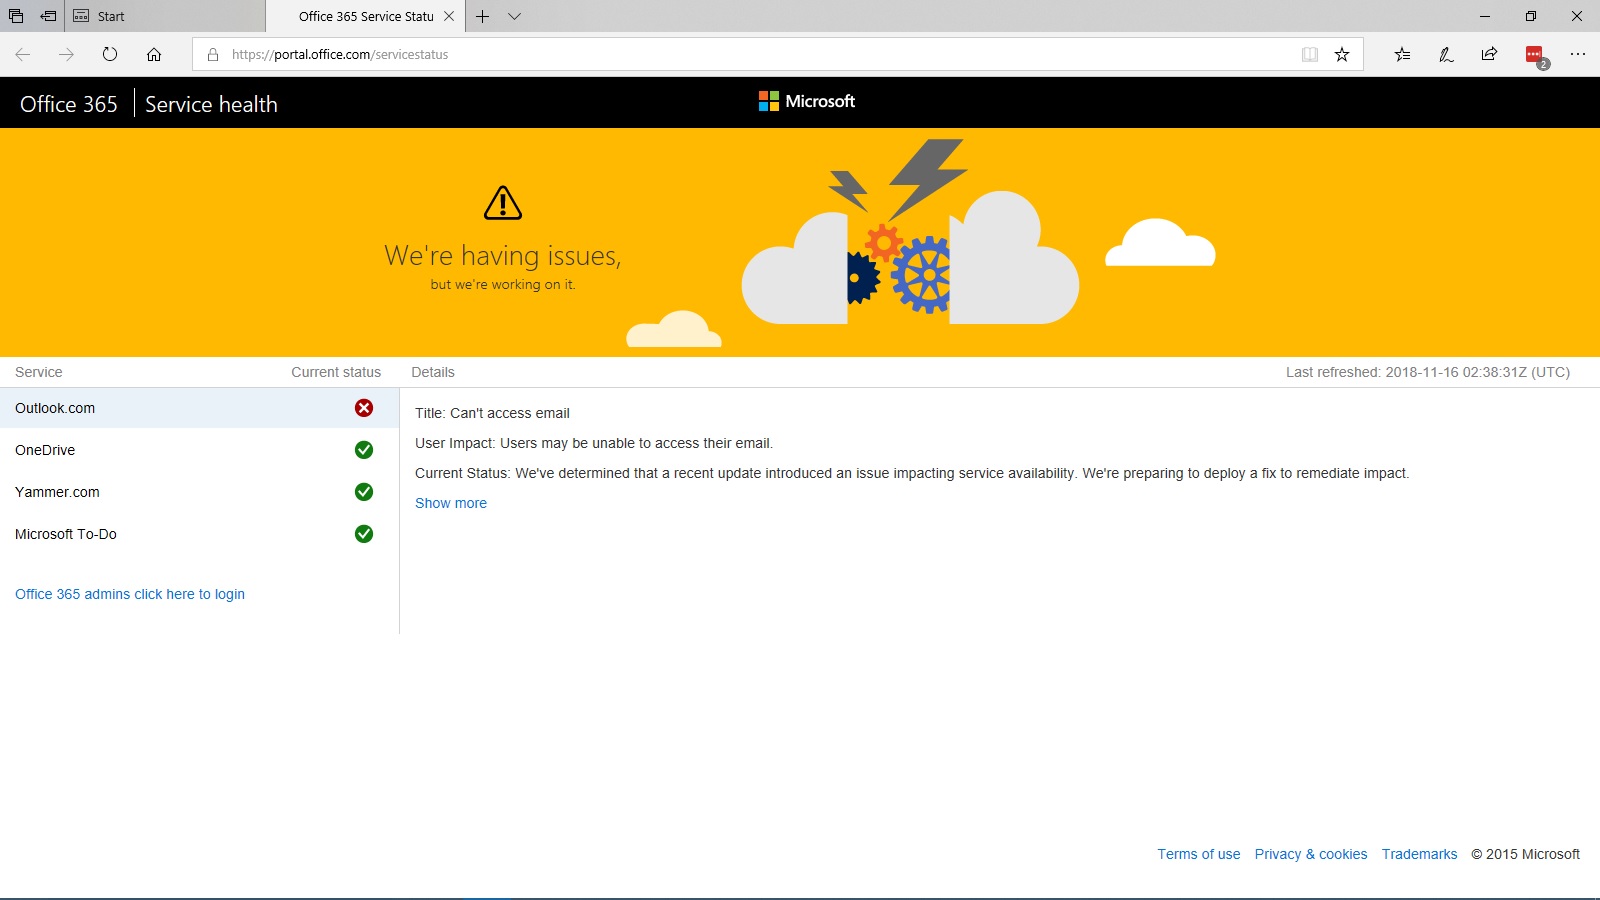Click the Details column header
The width and height of the screenshot is (1600, 900).
pyautogui.click(x=433, y=372)
